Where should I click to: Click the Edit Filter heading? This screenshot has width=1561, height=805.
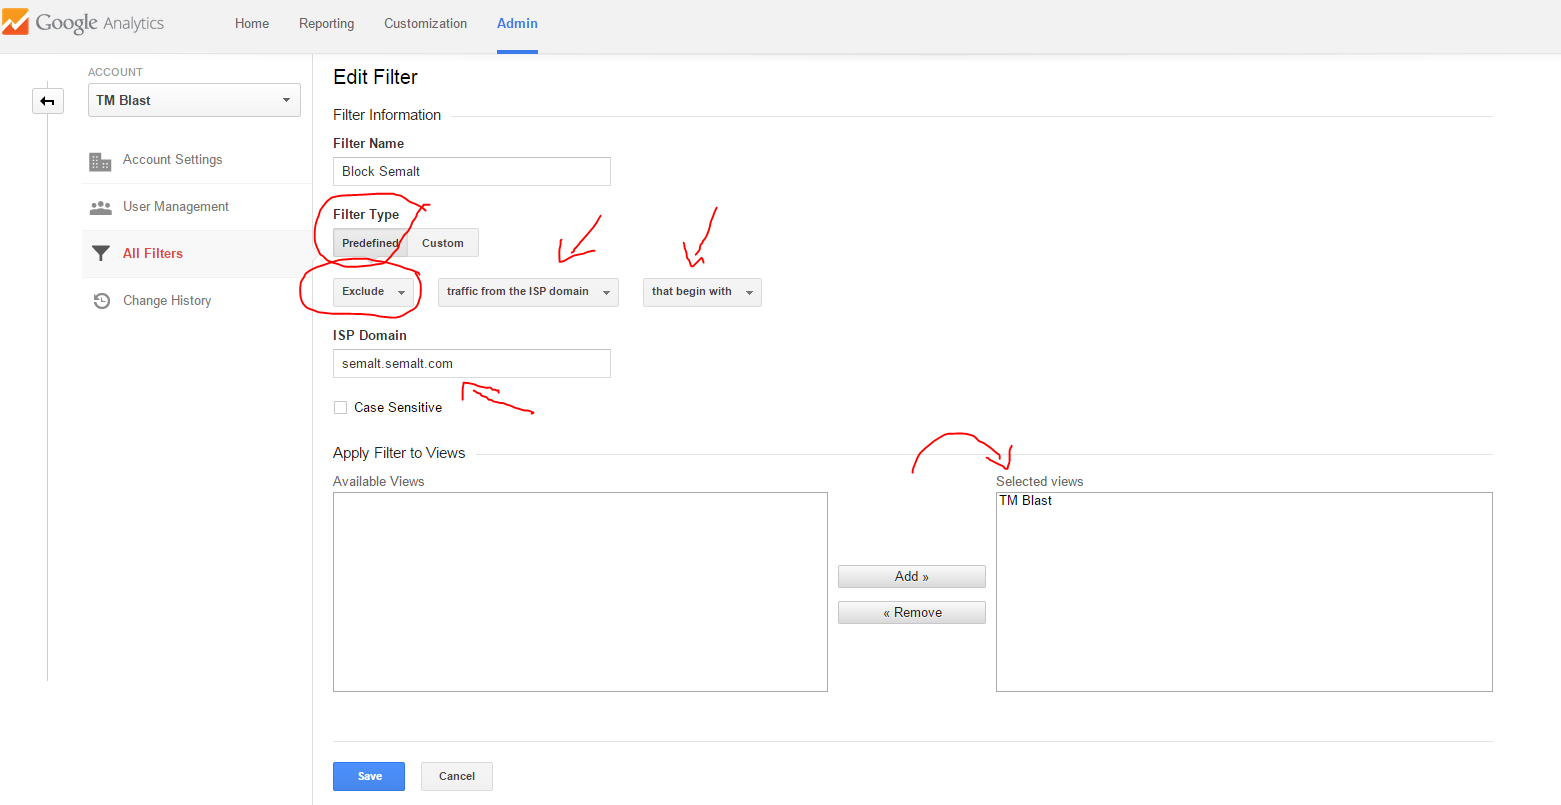(375, 77)
